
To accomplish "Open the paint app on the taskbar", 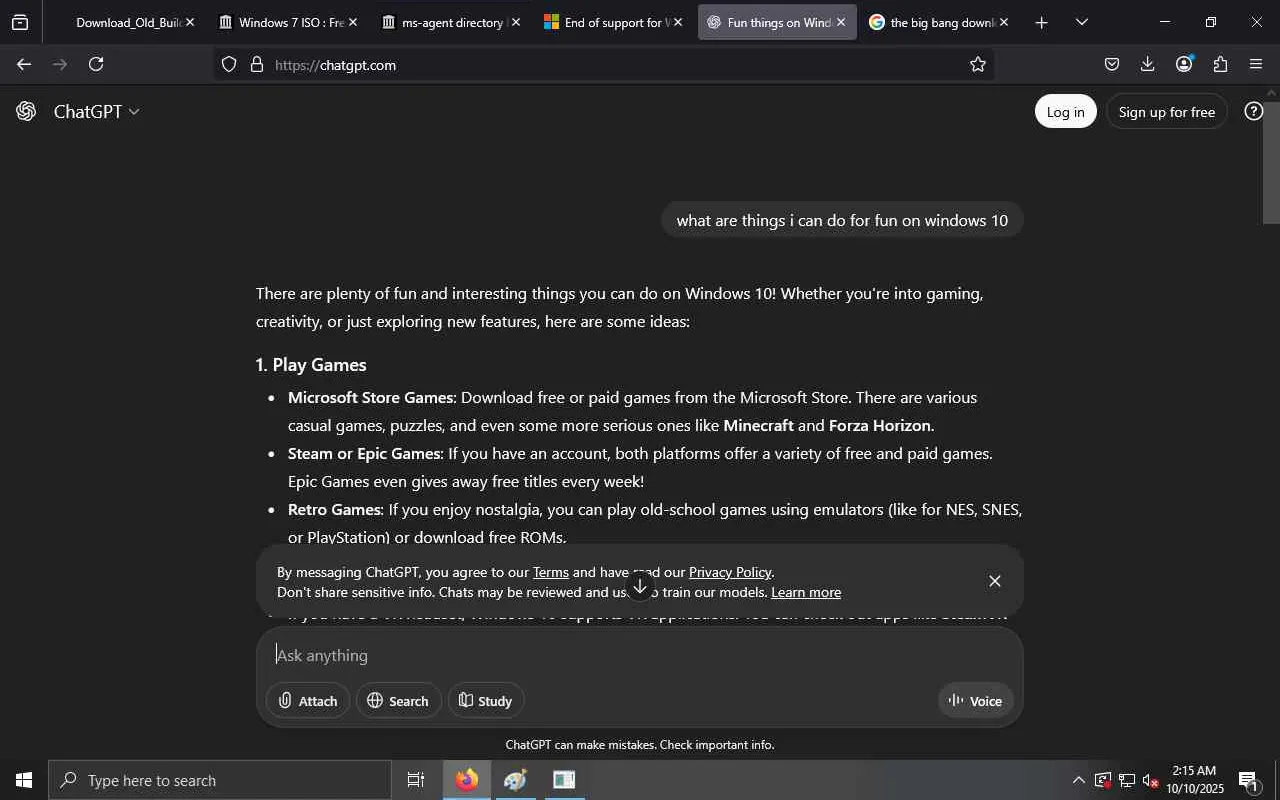I will (x=515, y=780).
